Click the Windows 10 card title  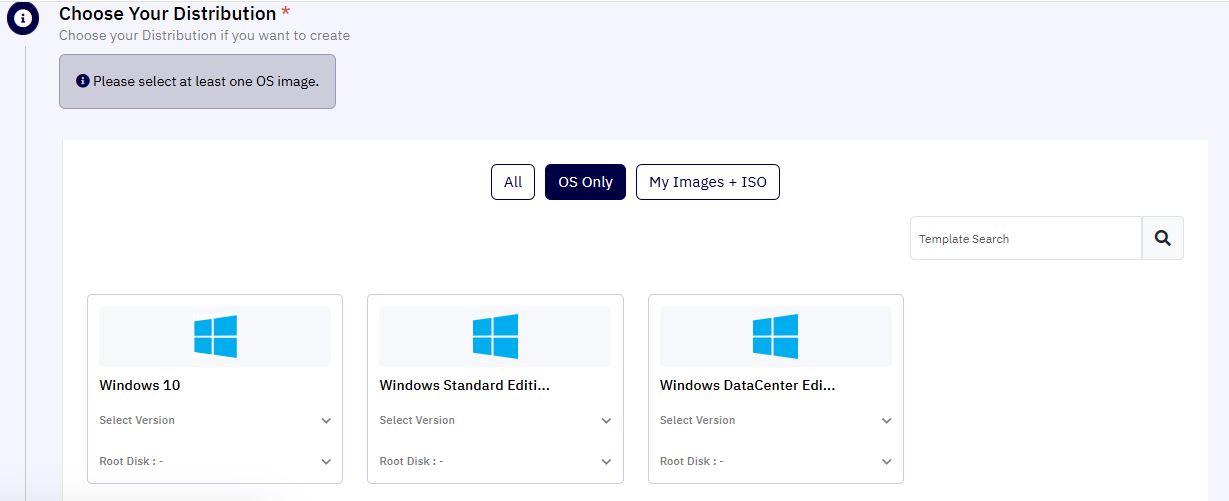(x=140, y=385)
